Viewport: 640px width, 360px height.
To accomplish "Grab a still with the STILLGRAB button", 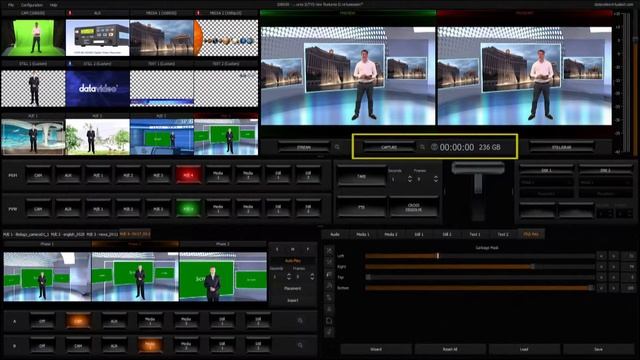I will (562, 147).
